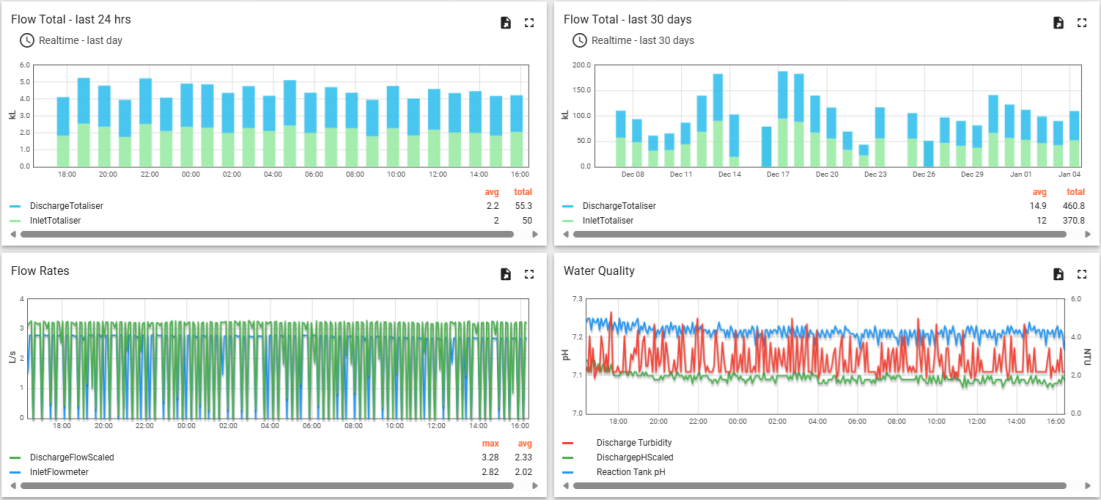Click the 2.82 max value for InletFlowmeter
Image resolution: width=1101 pixels, height=500 pixels.
tap(490, 472)
